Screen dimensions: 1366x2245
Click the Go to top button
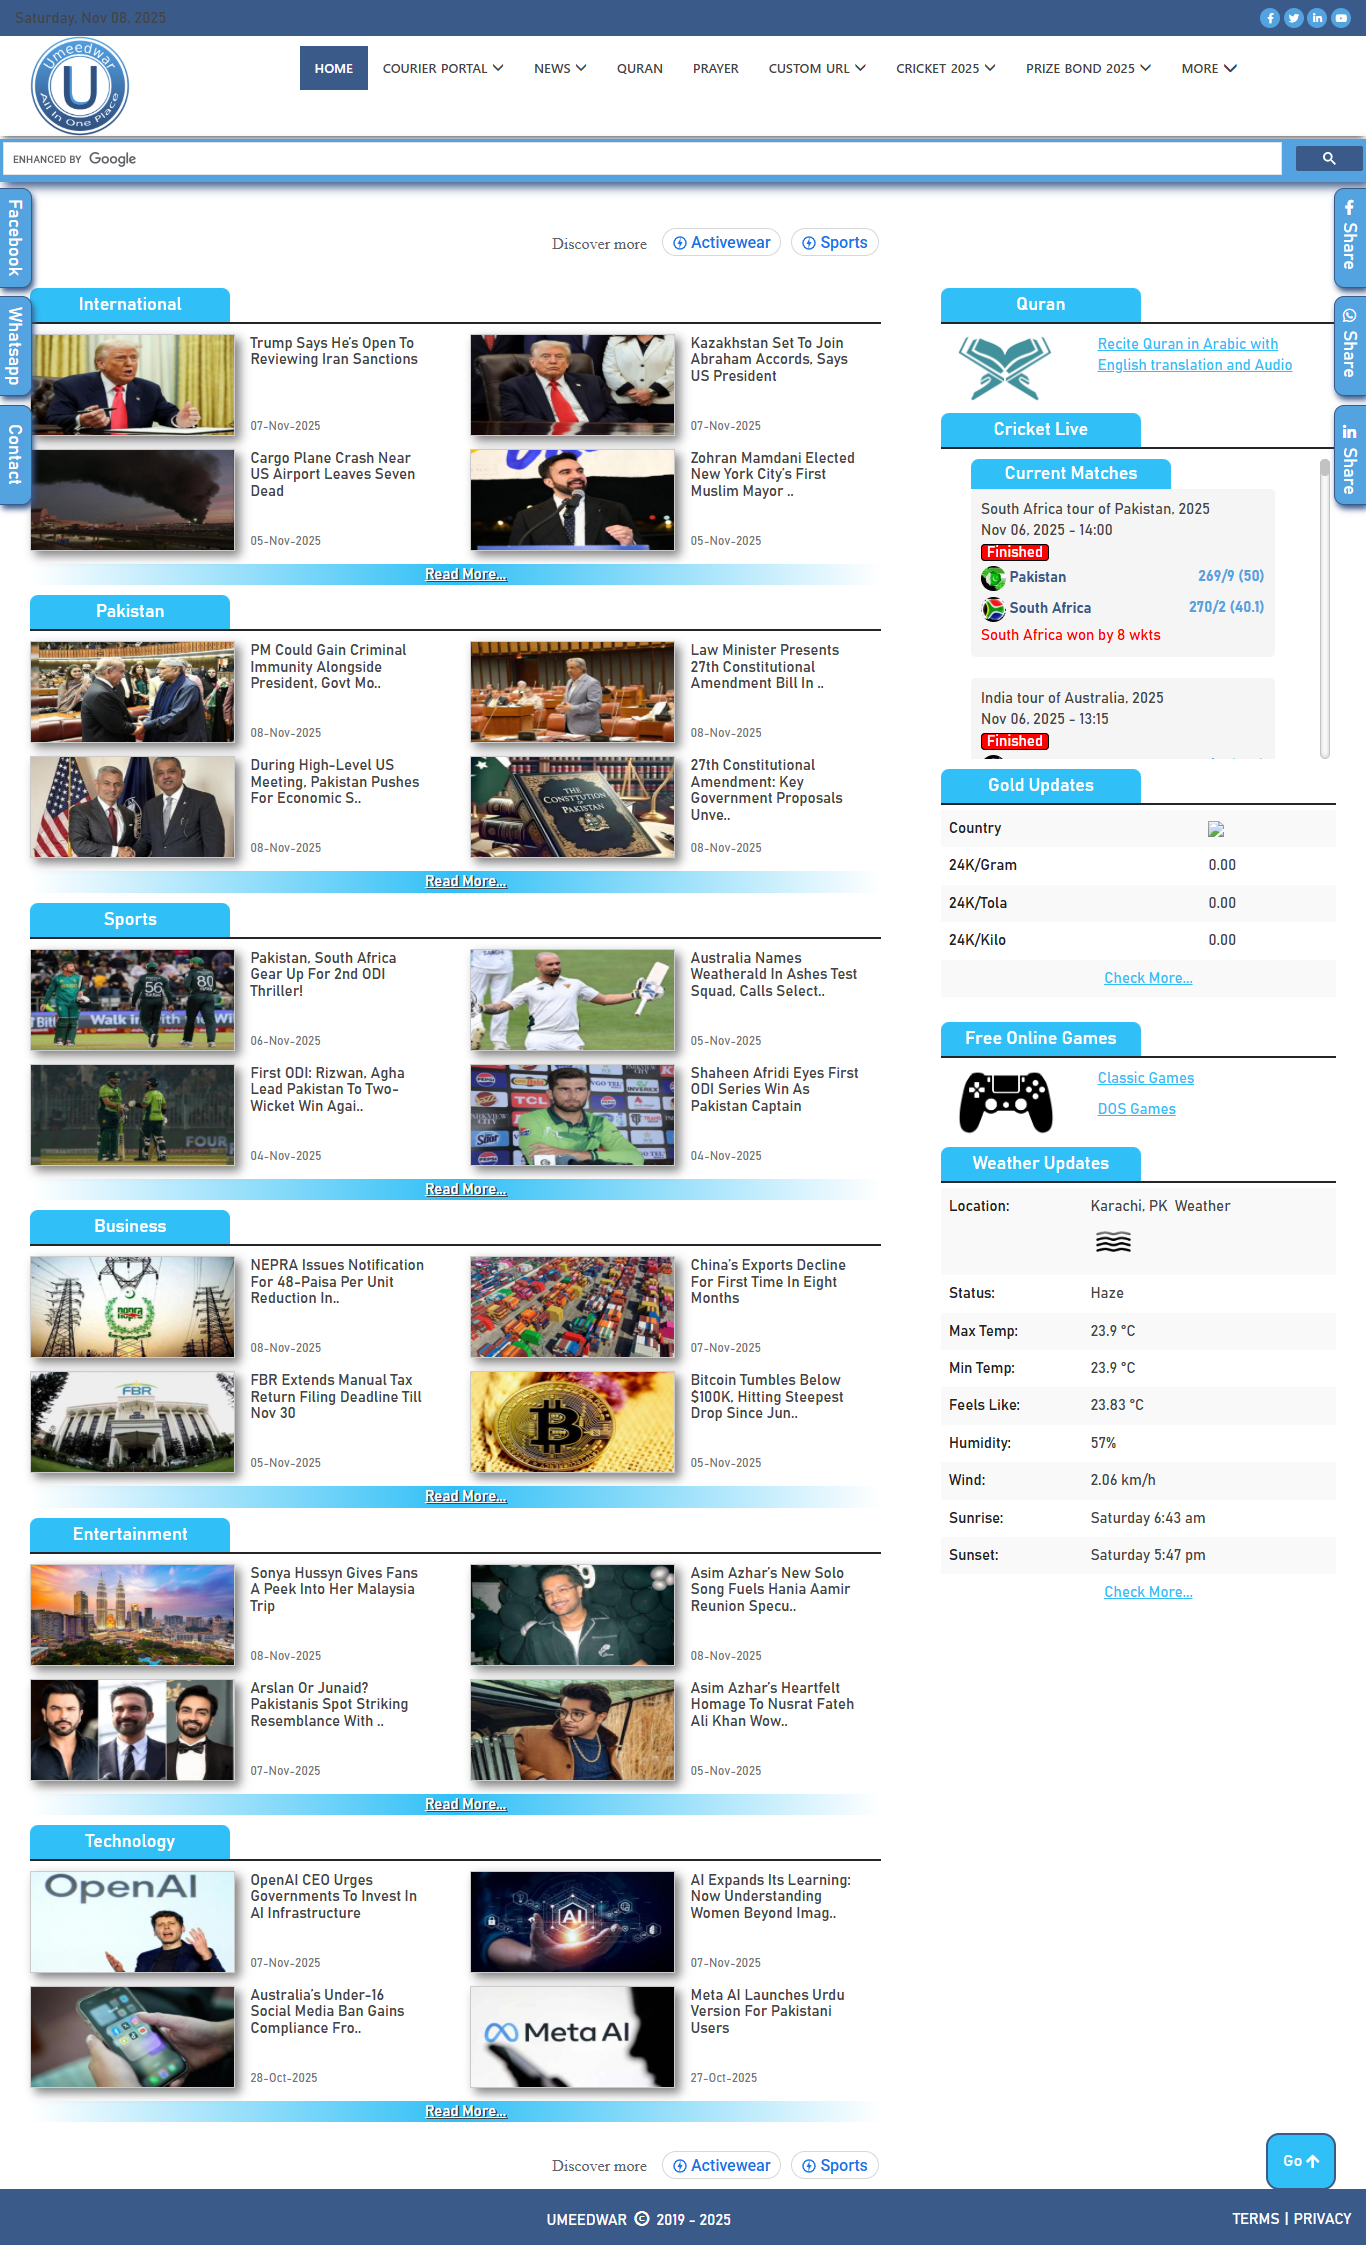click(1301, 2161)
